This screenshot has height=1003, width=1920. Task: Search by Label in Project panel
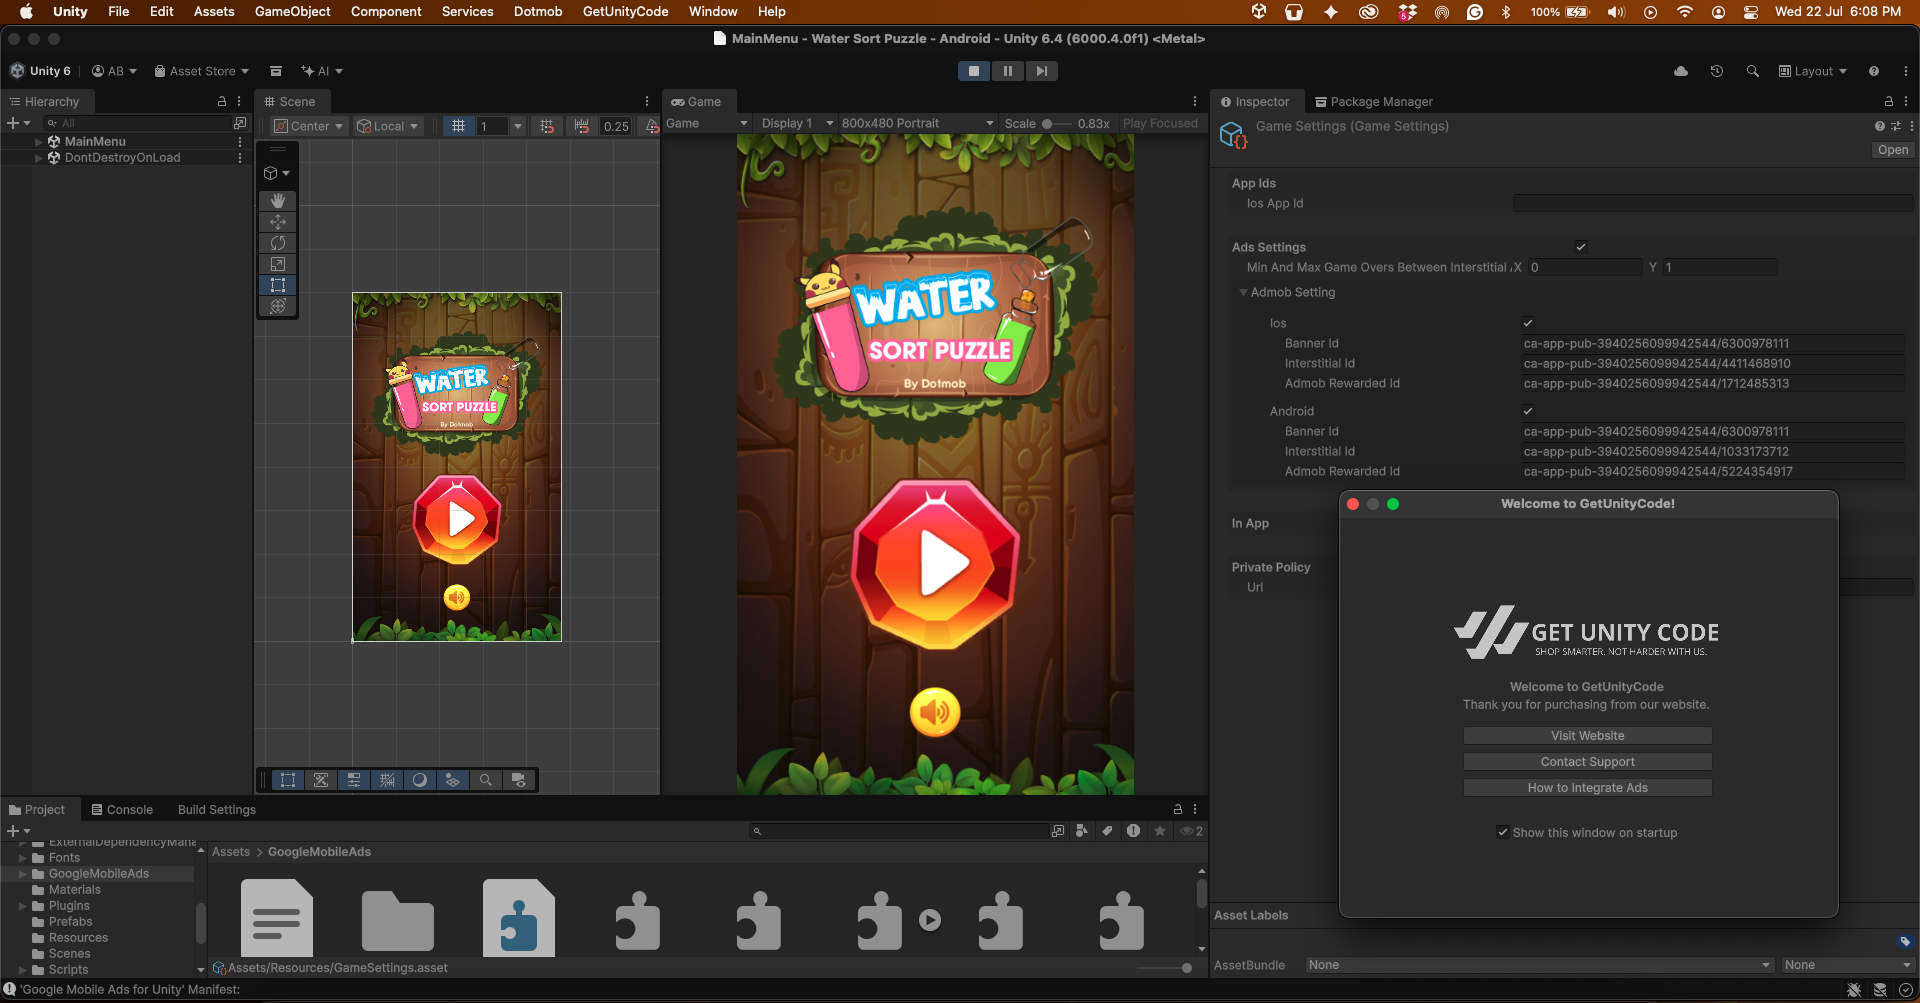click(x=1107, y=831)
